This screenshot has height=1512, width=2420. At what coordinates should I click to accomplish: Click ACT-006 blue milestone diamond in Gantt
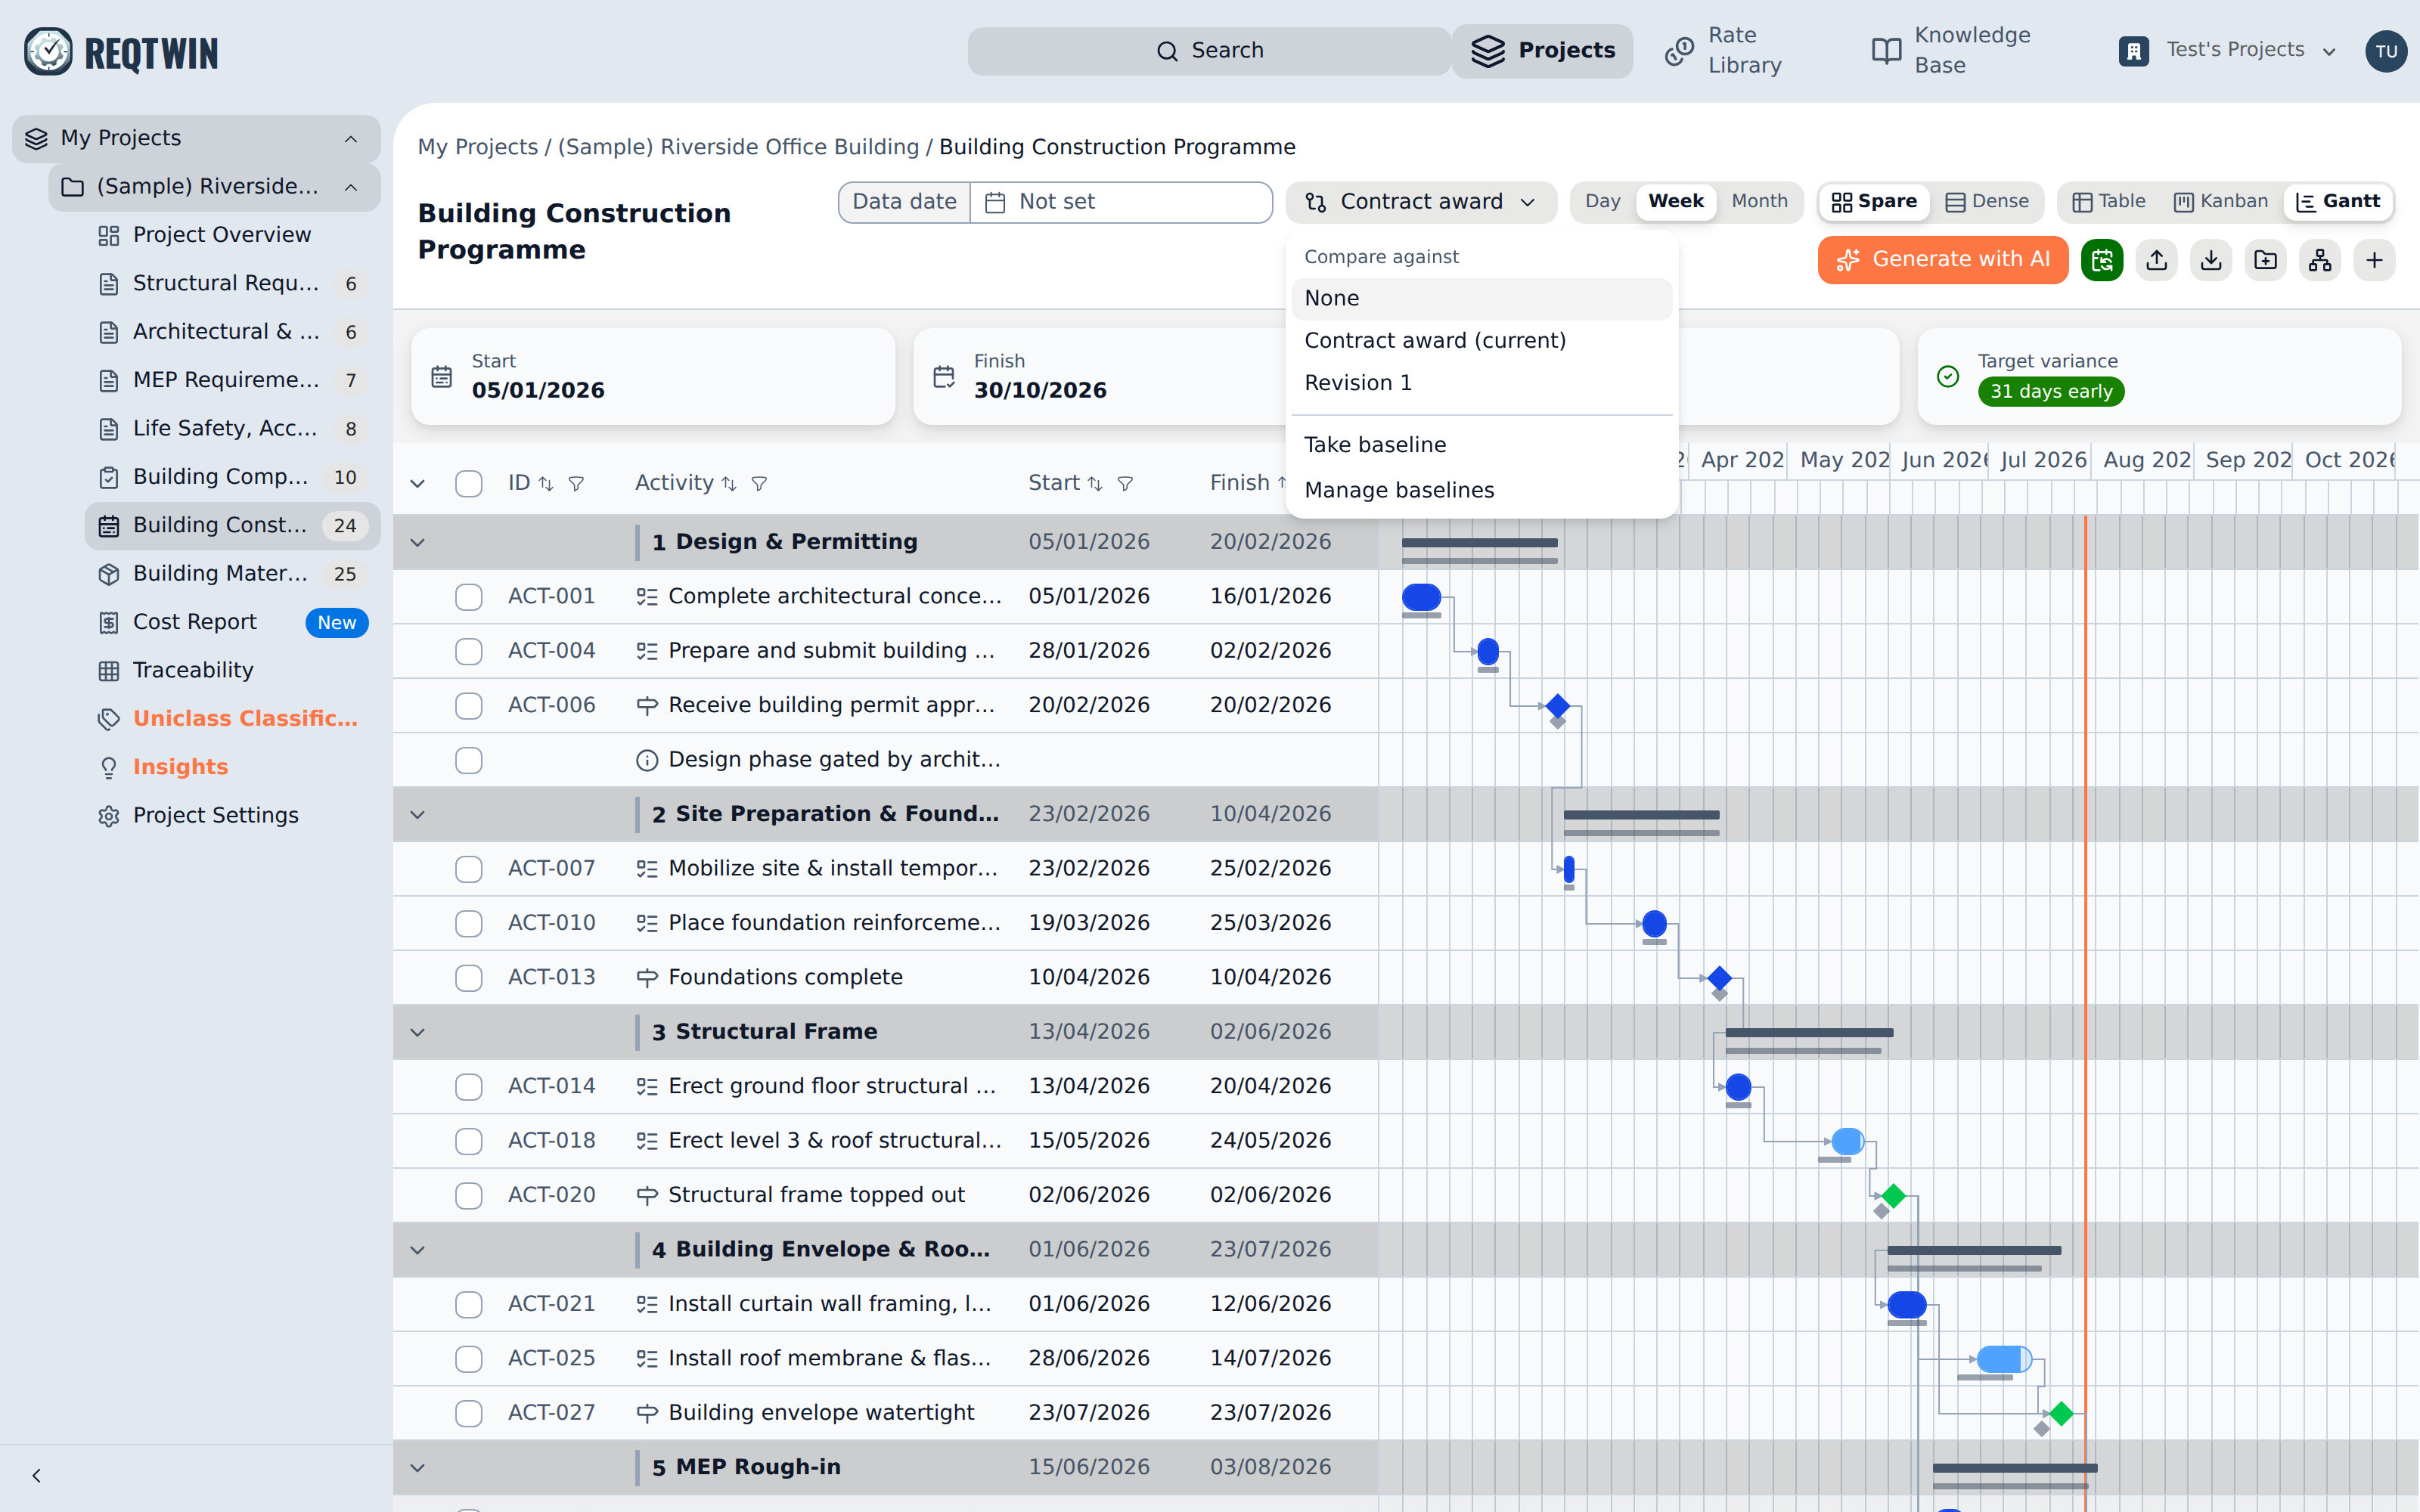[x=1557, y=706]
